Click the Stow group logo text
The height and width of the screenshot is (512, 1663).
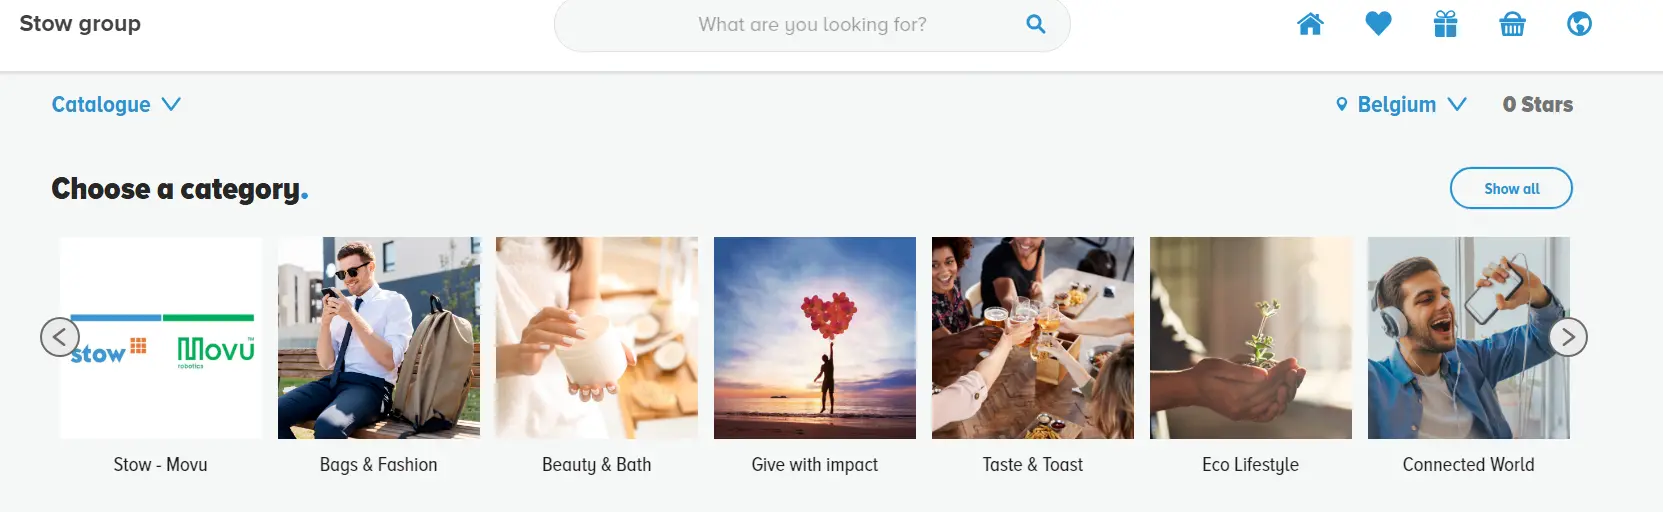80,23
